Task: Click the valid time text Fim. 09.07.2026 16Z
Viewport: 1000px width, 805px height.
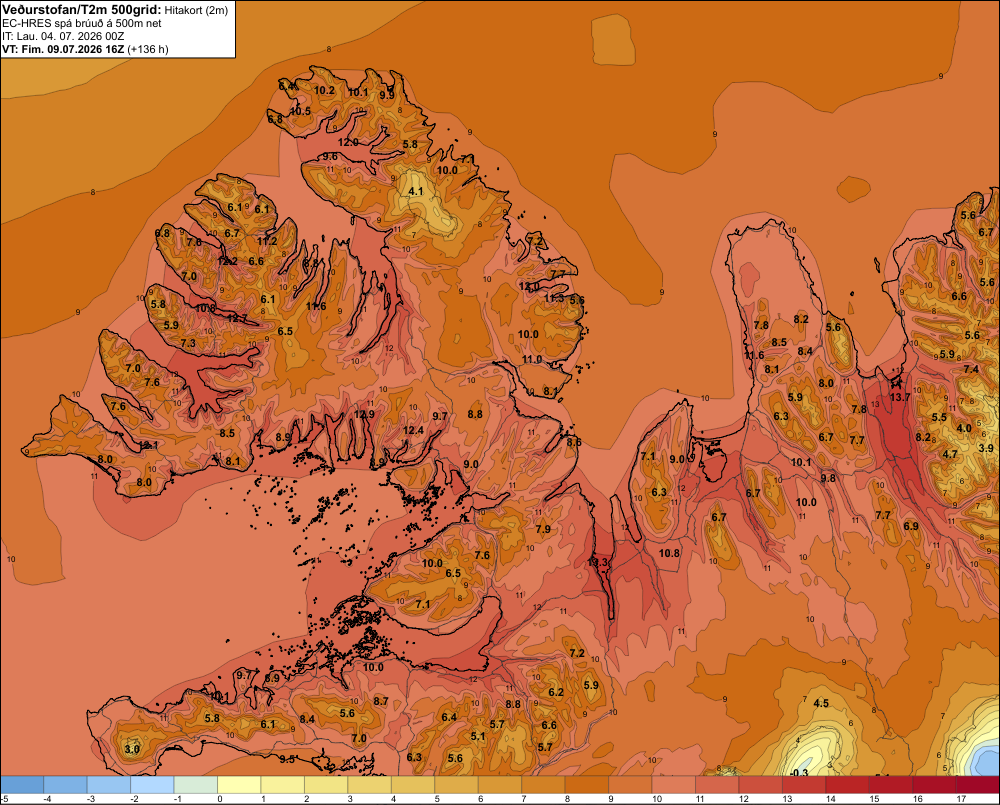Action: 73,49
